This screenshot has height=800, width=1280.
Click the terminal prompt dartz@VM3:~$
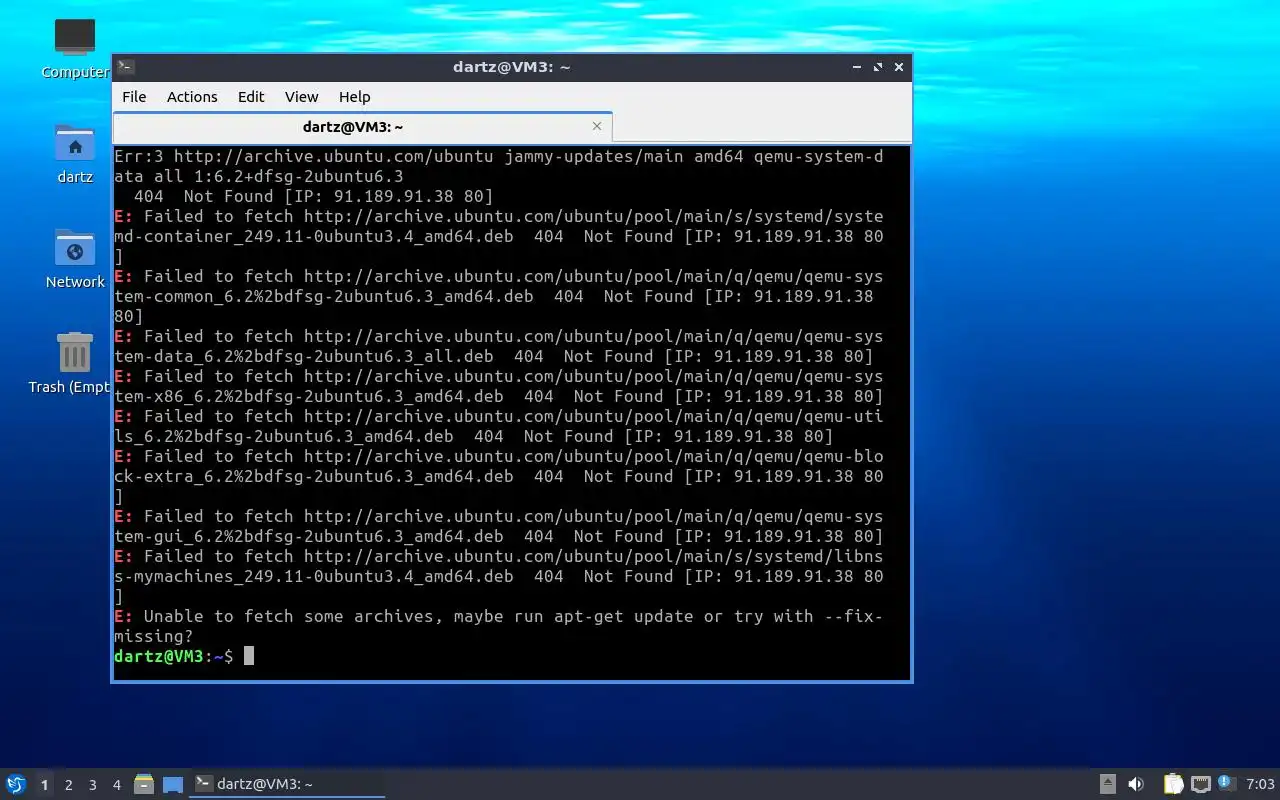[x=174, y=656]
